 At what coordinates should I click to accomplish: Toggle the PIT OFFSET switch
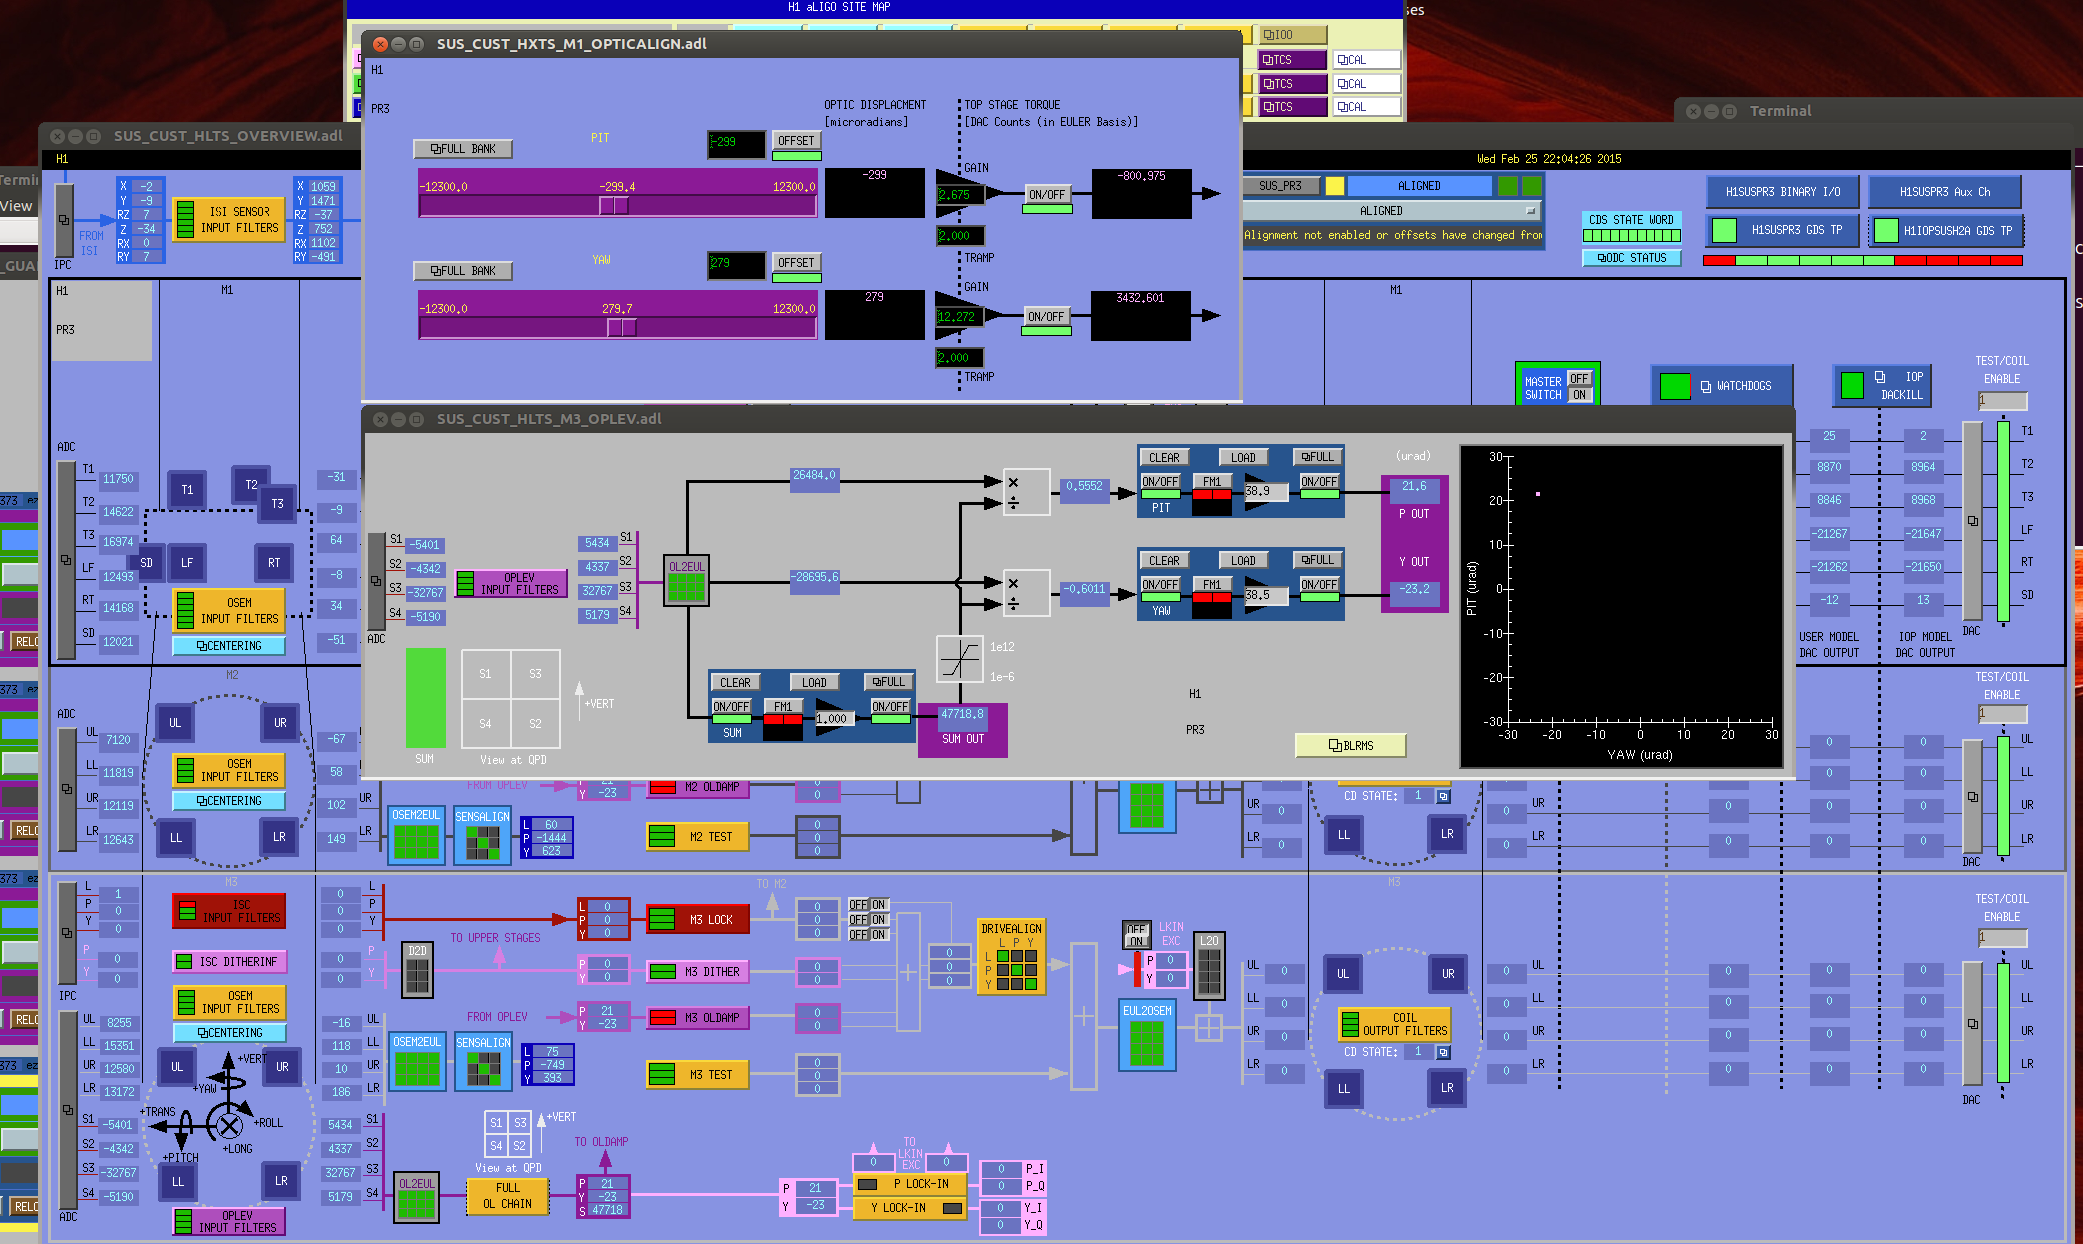[x=796, y=141]
